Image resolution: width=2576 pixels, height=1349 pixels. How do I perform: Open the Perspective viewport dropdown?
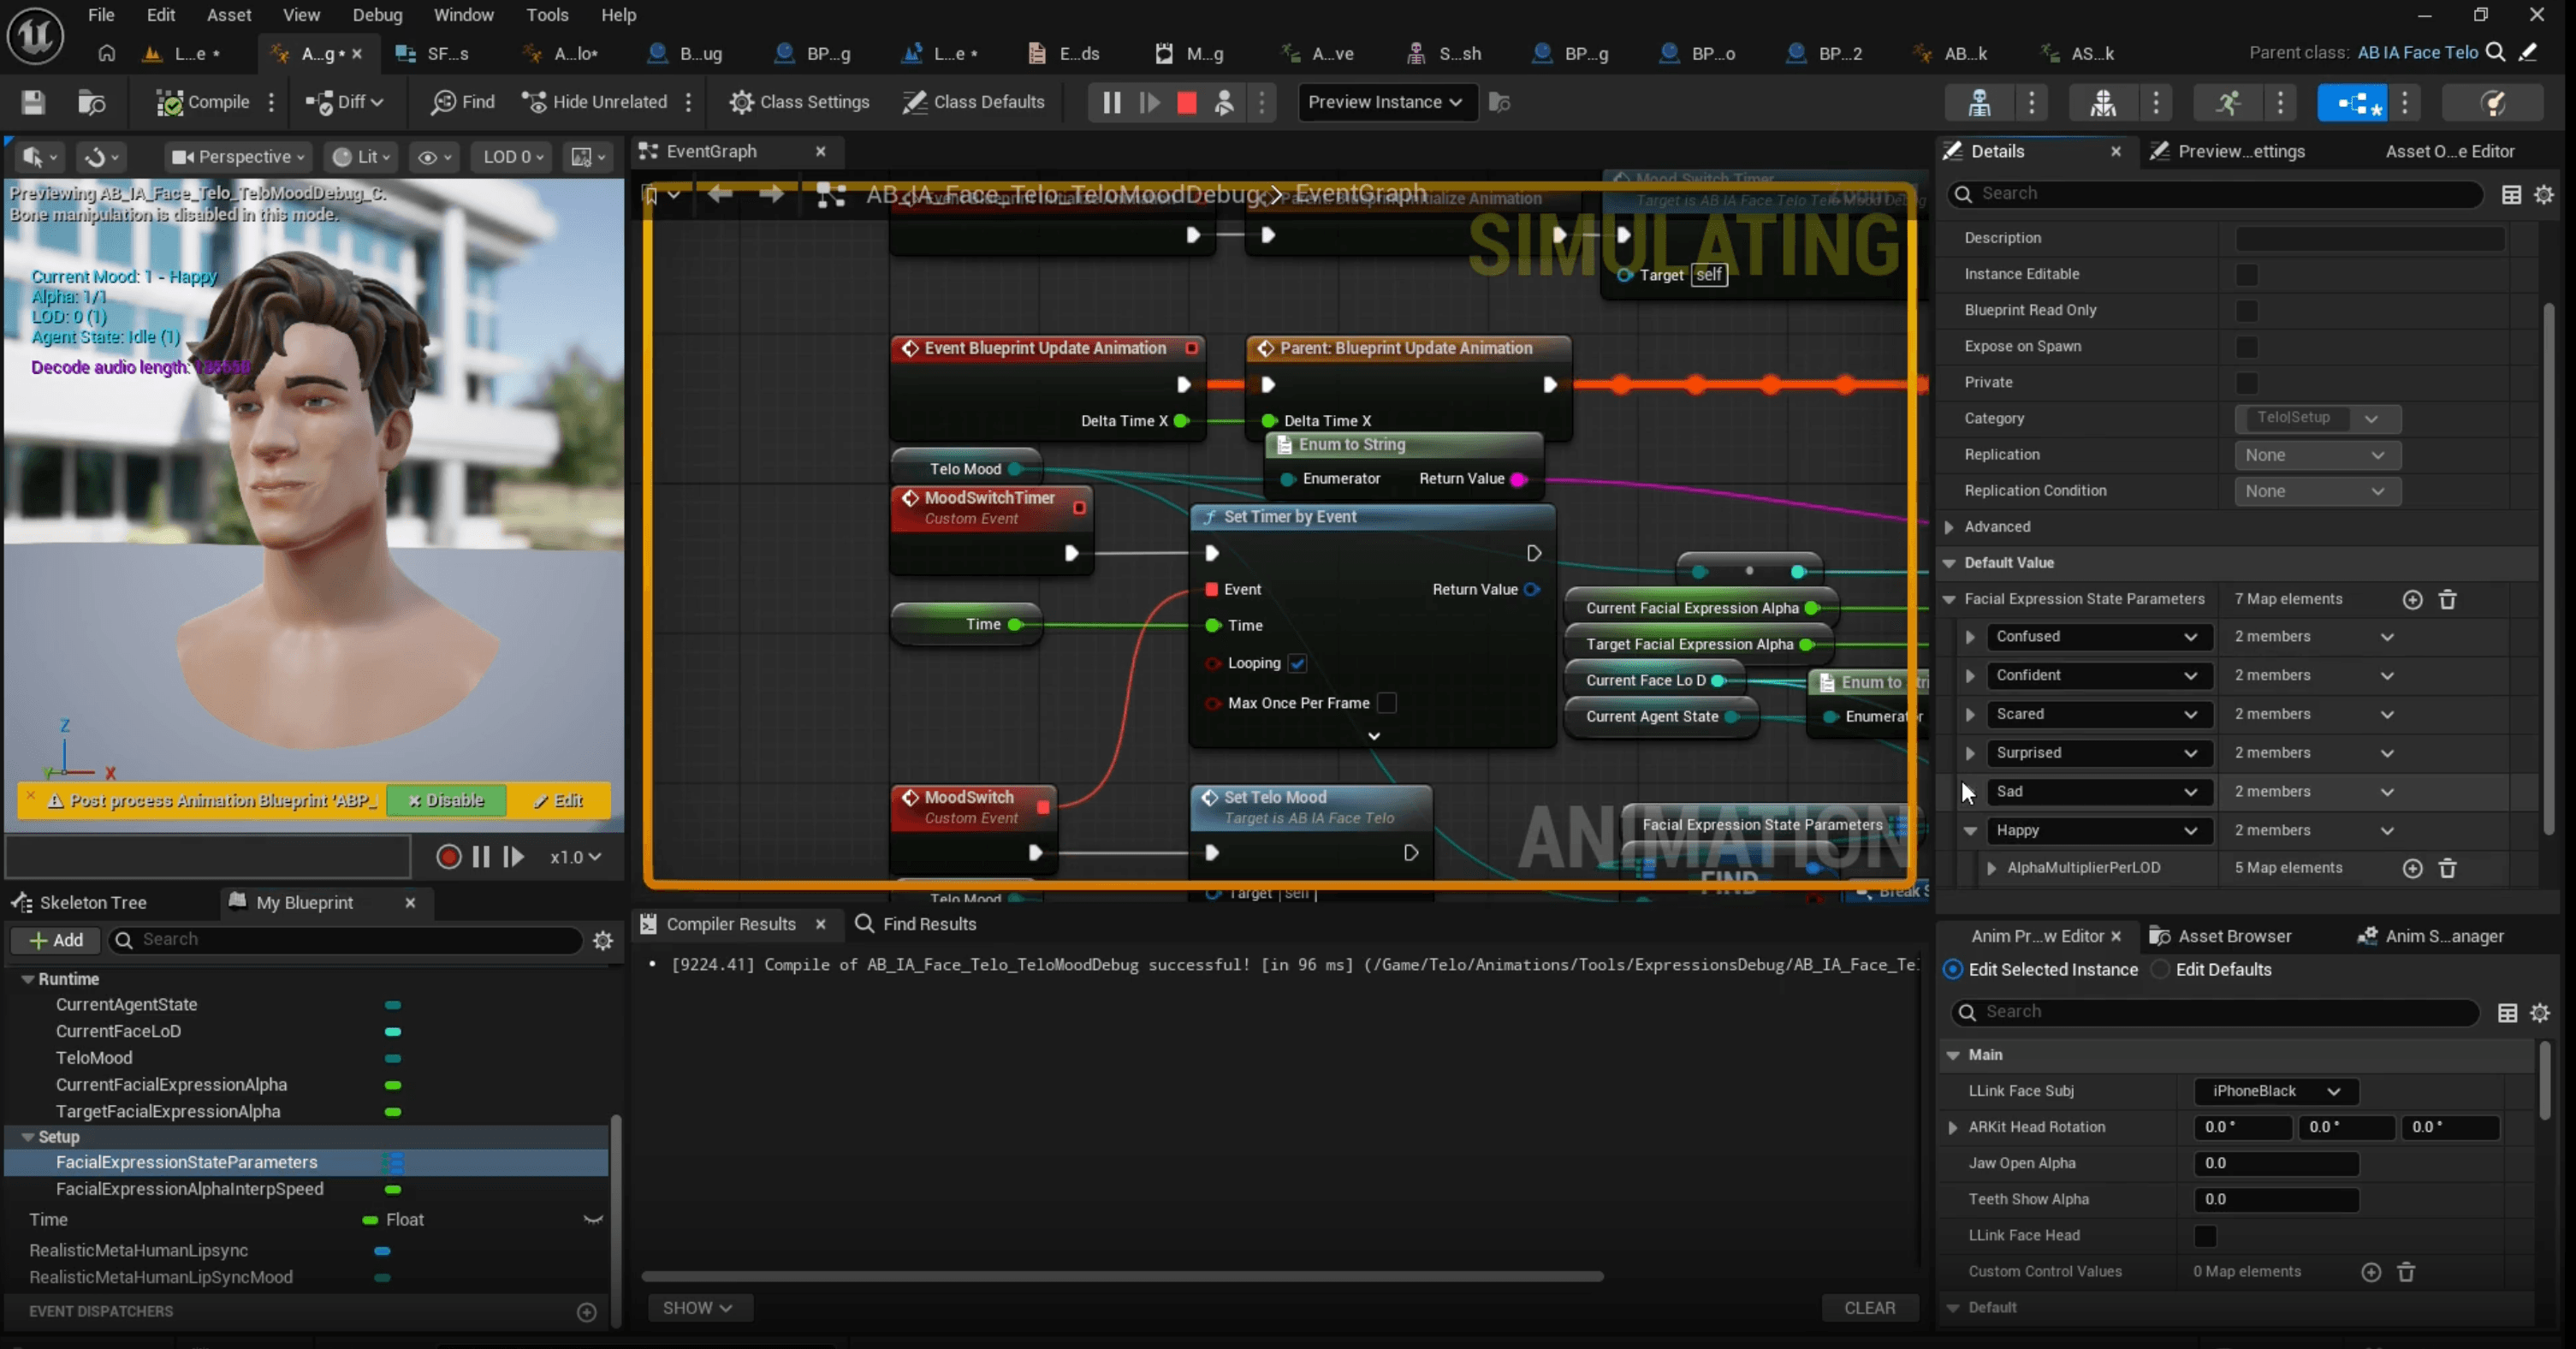[238, 157]
